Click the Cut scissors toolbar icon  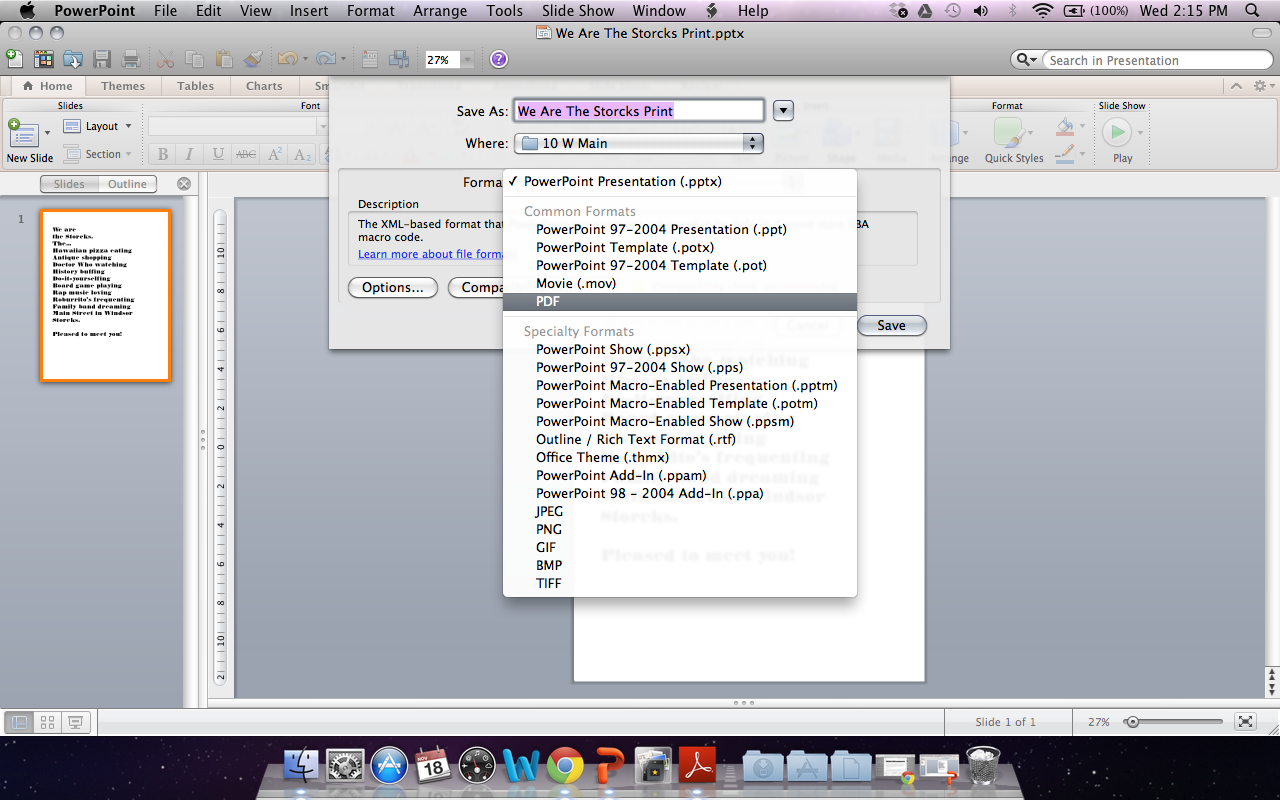coord(166,59)
